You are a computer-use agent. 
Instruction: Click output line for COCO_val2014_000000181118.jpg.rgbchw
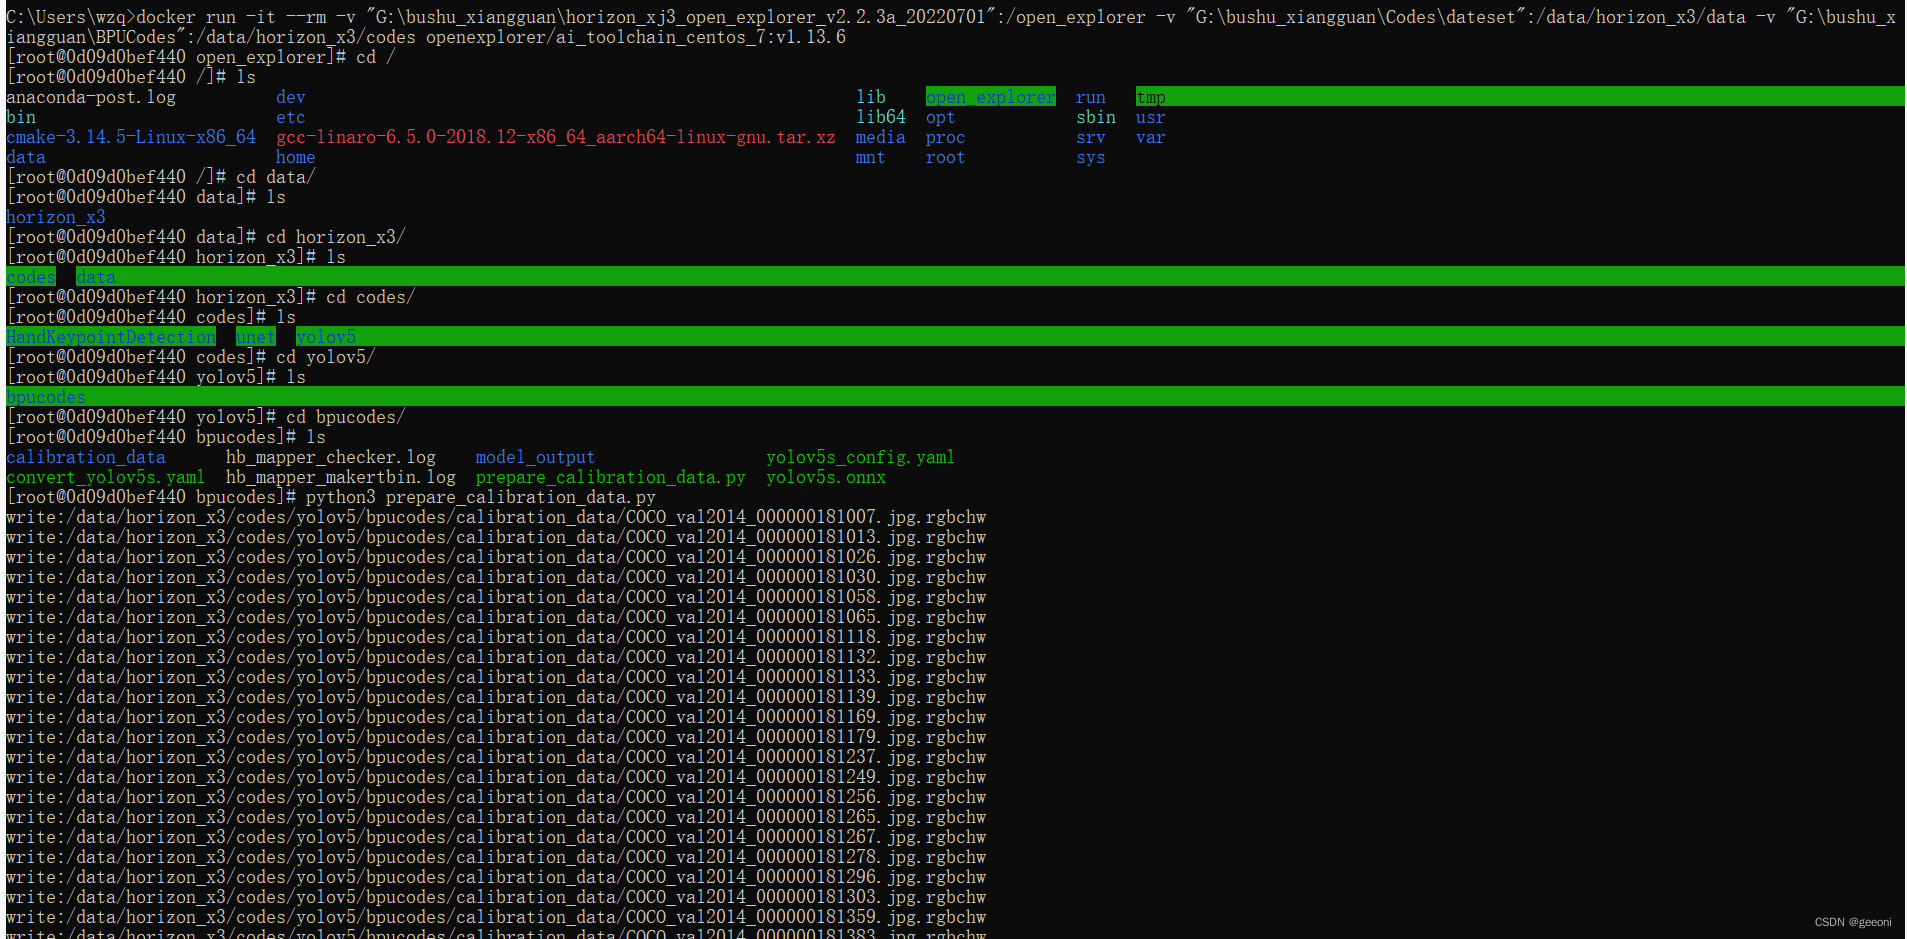[x=496, y=637]
